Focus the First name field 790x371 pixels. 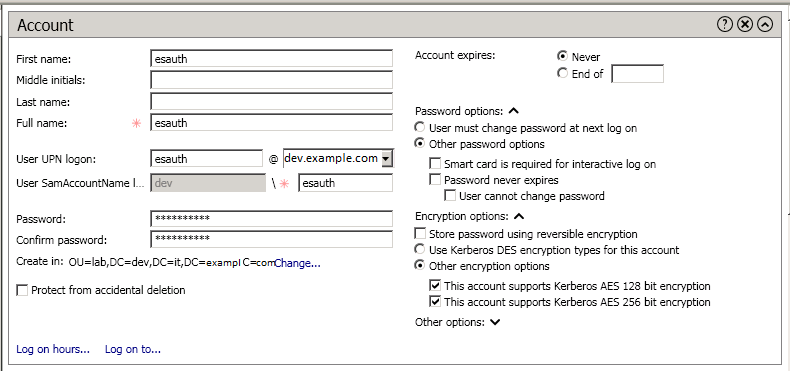coord(272,58)
